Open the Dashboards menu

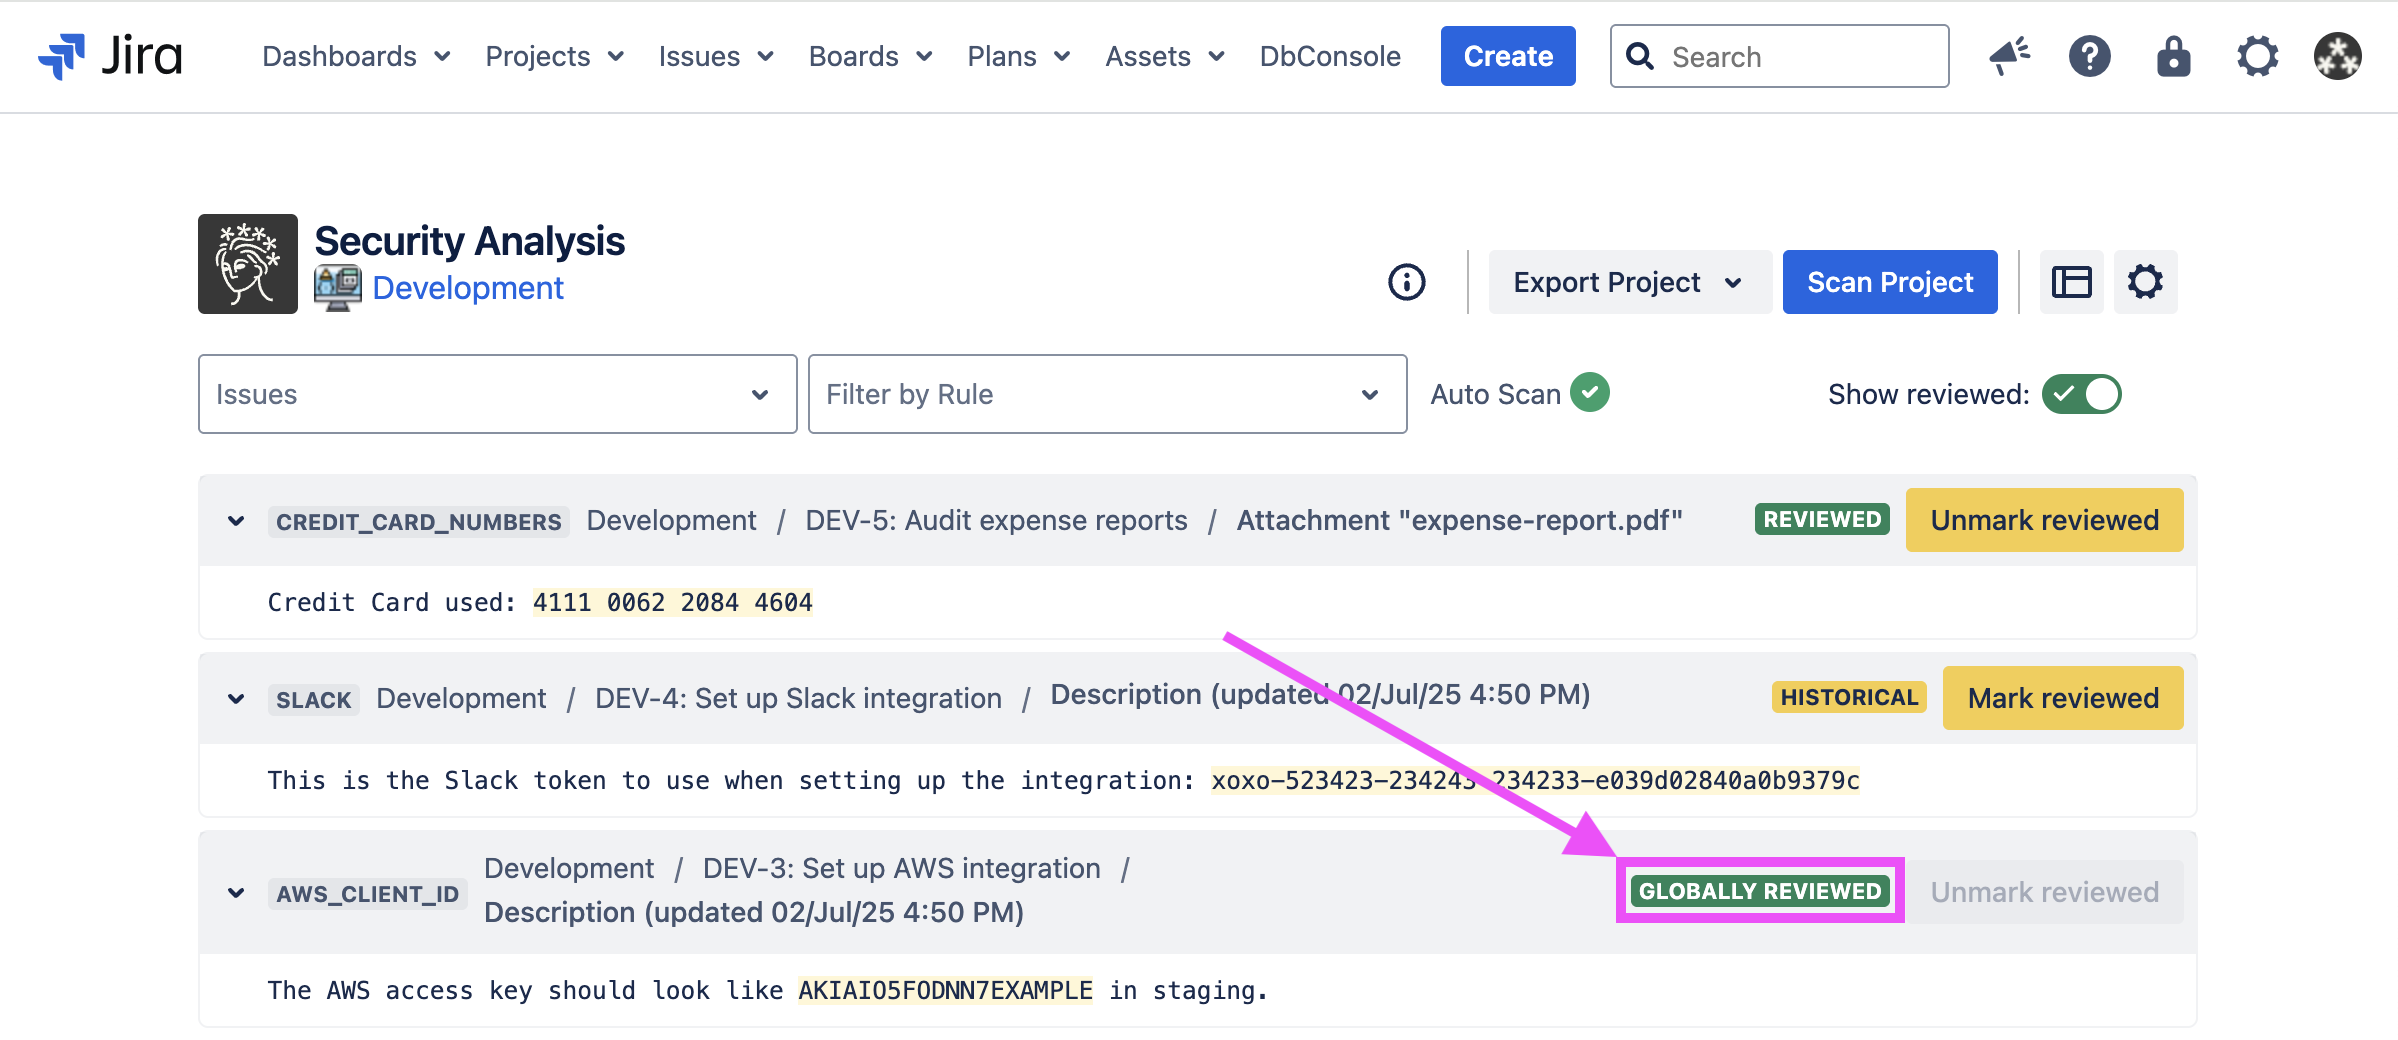pos(355,56)
